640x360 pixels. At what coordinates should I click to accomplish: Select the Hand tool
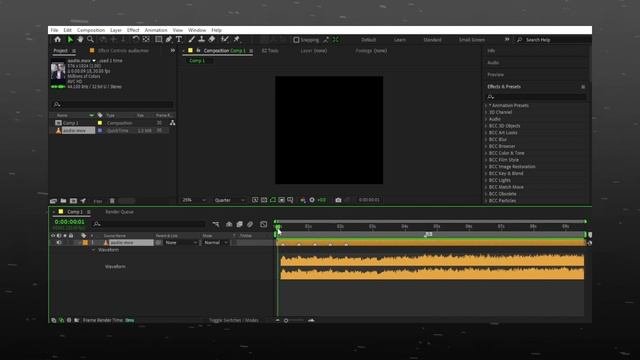tap(80, 40)
